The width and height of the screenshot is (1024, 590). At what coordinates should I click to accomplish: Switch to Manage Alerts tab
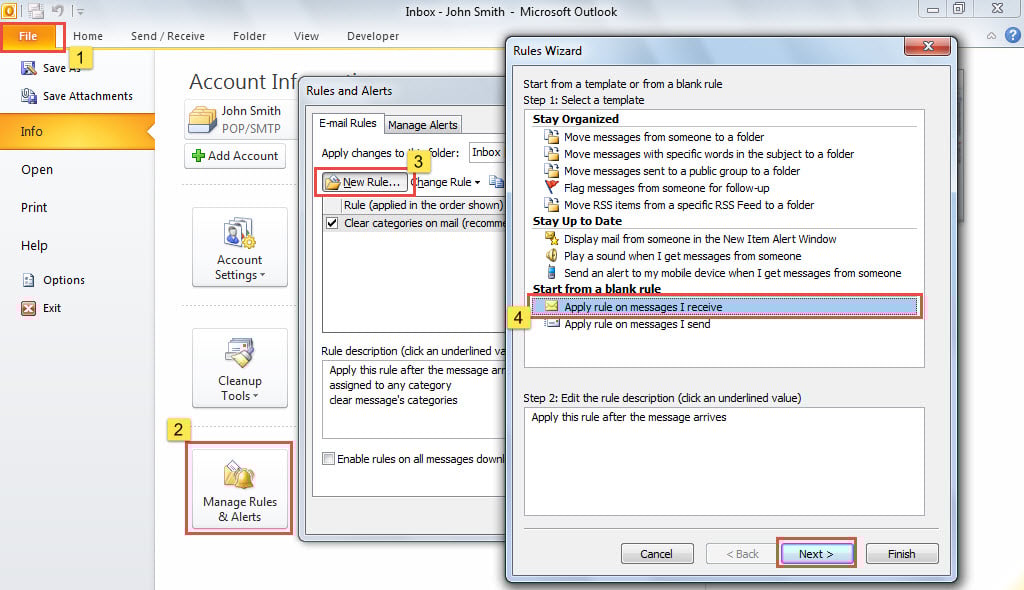(x=423, y=124)
